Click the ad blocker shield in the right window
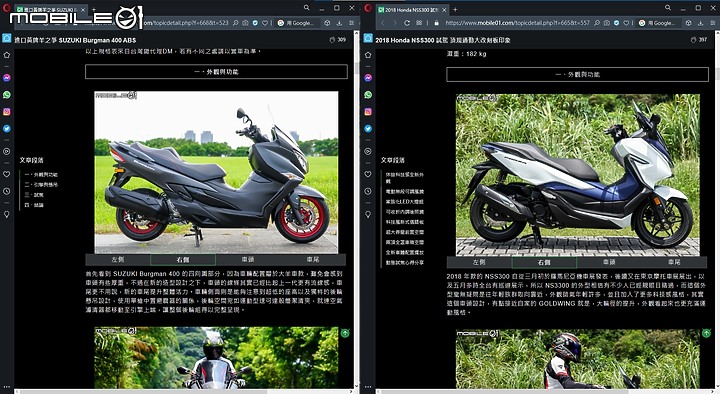The height and width of the screenshot is (394, 720). point(616,23)
